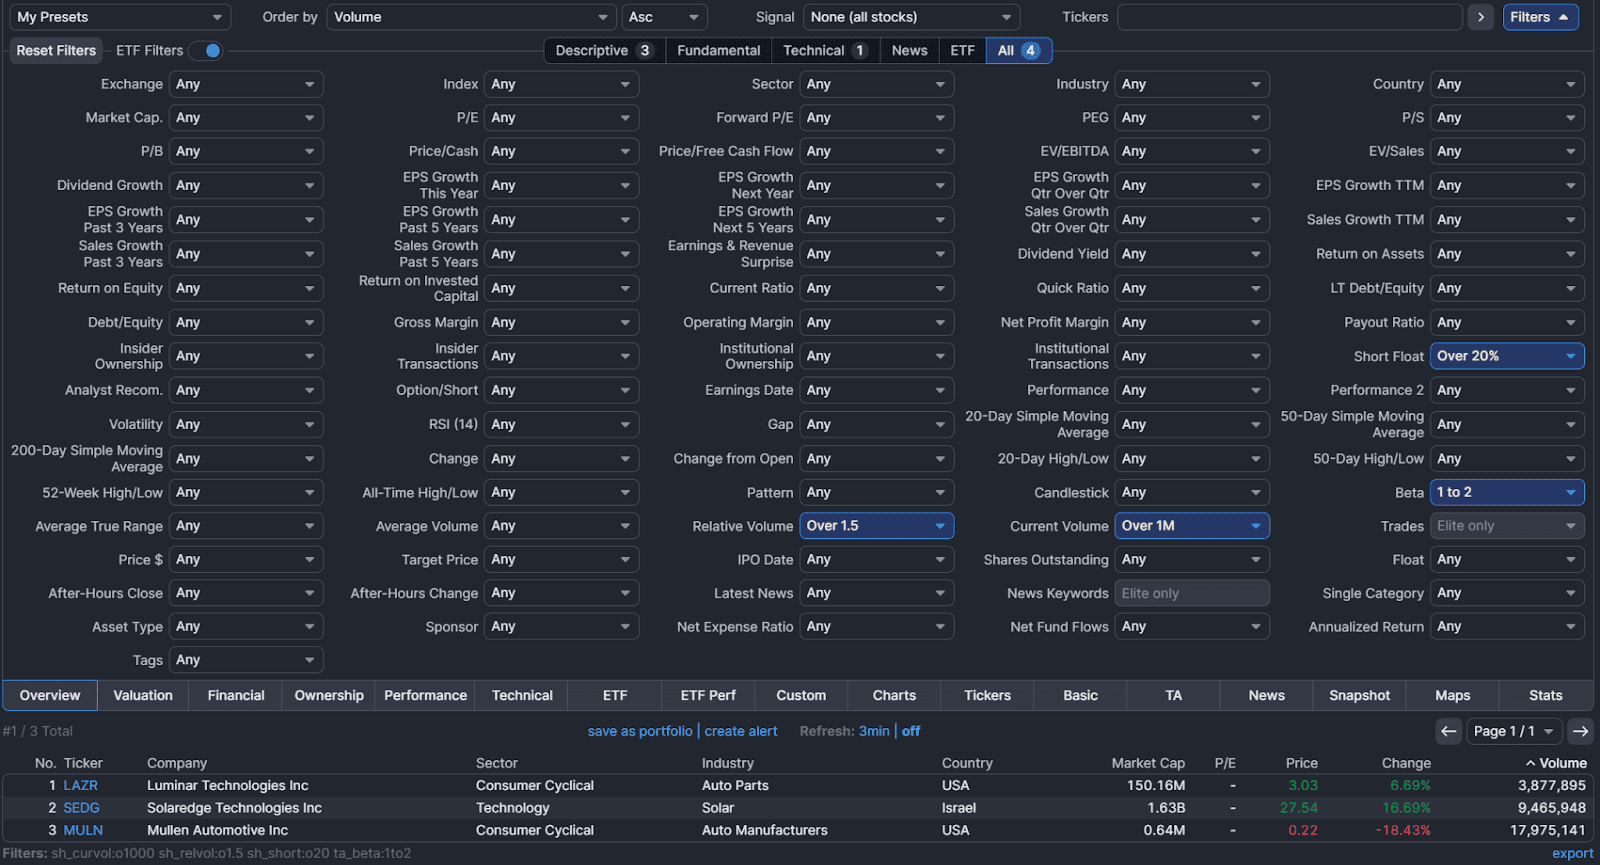Switch to Charts view tab
This screenshot has height=865, width=1600.
point(894,695)
